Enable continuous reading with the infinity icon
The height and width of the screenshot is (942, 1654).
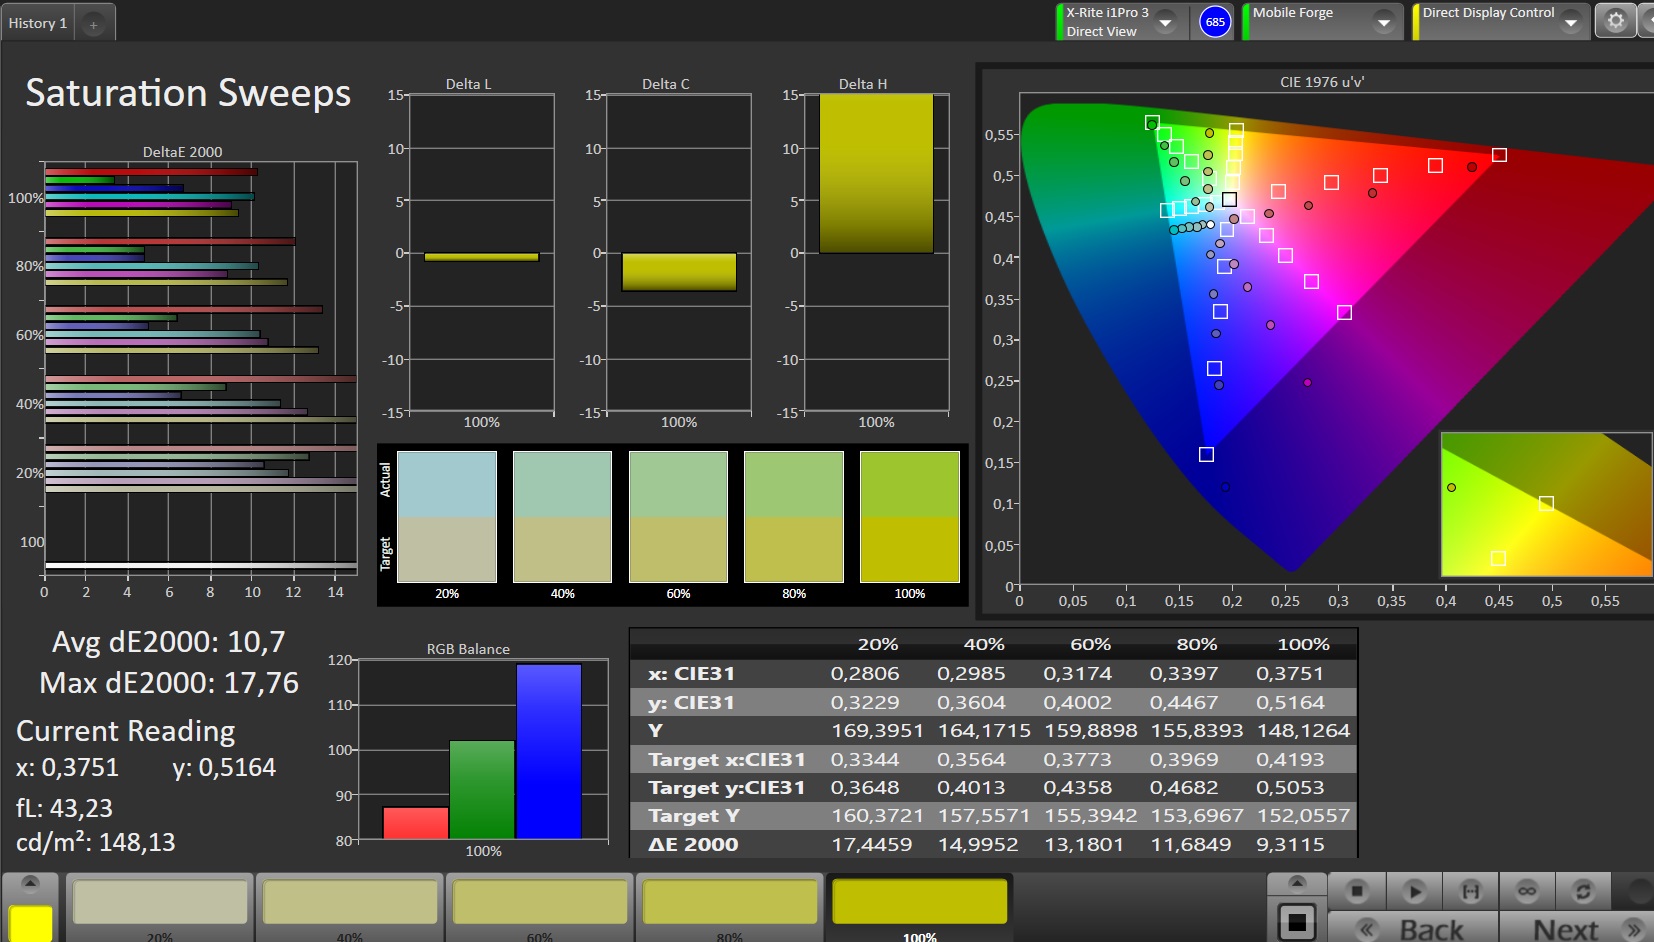1527,890
